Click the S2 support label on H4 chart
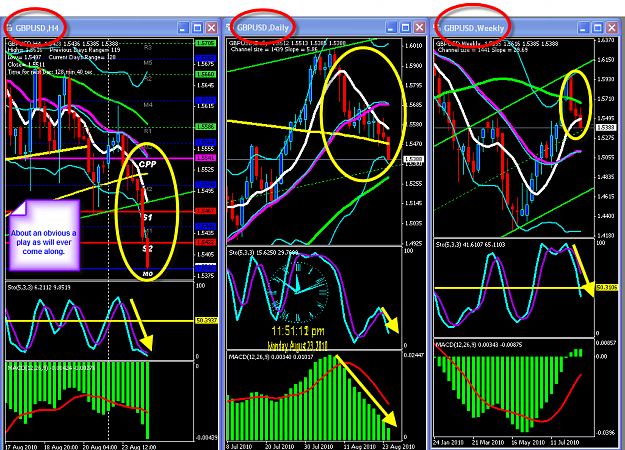The height and width of the screenshot is (450, 625). 147,249
